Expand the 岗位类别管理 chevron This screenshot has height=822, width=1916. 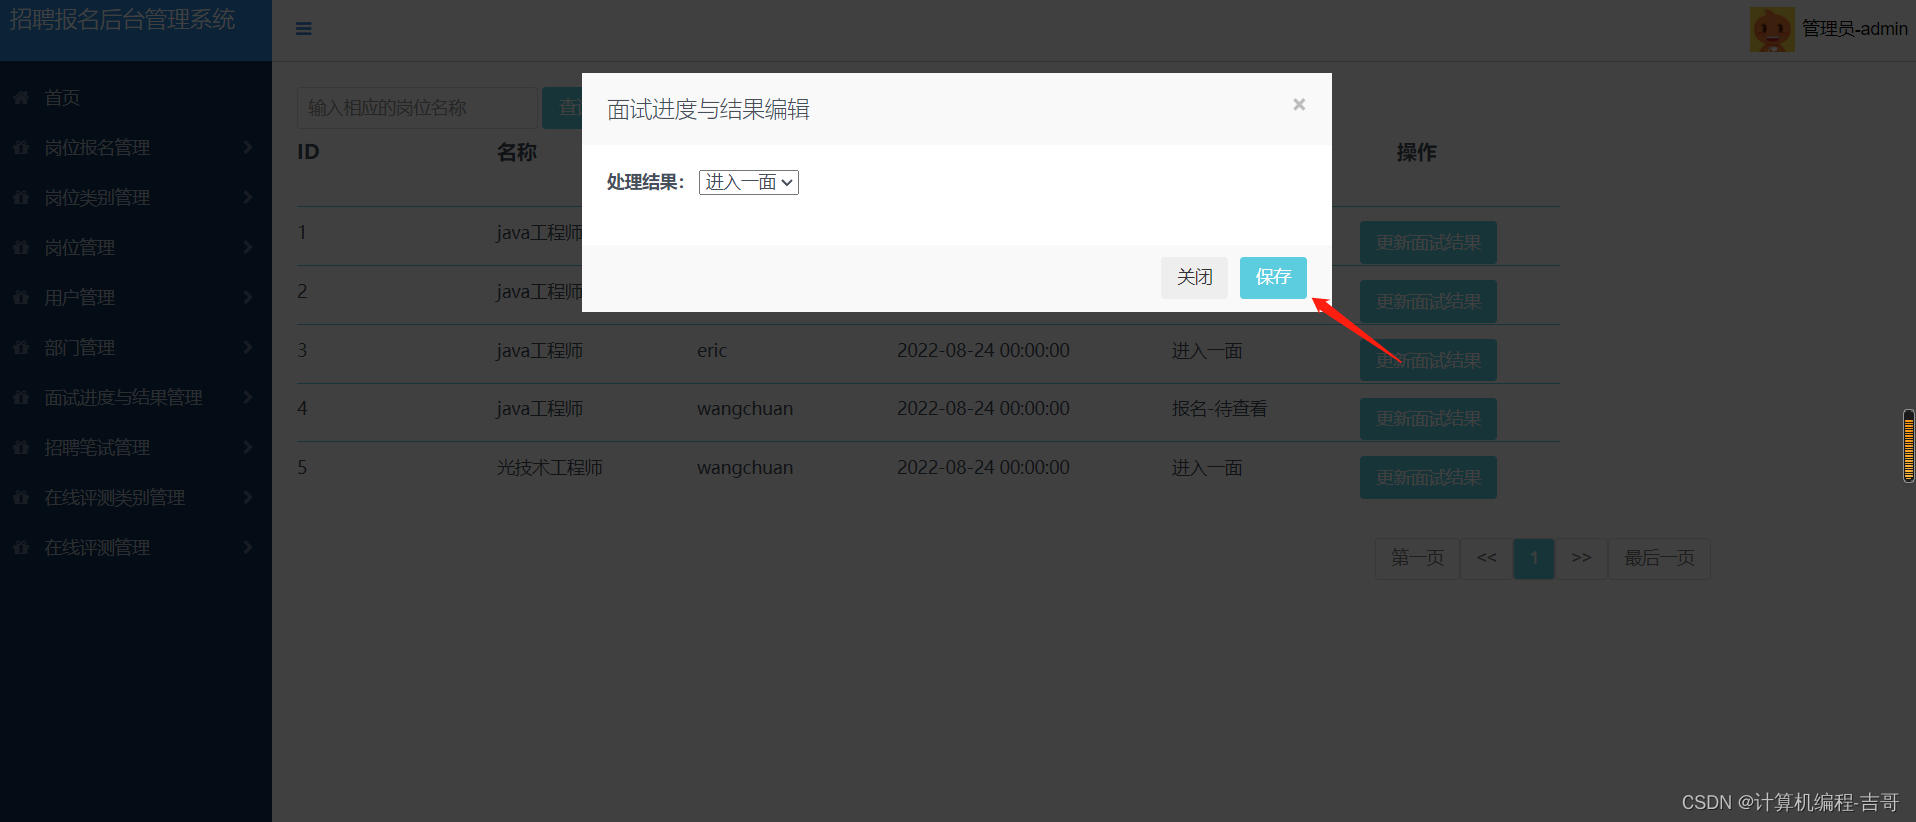(247, 197)
